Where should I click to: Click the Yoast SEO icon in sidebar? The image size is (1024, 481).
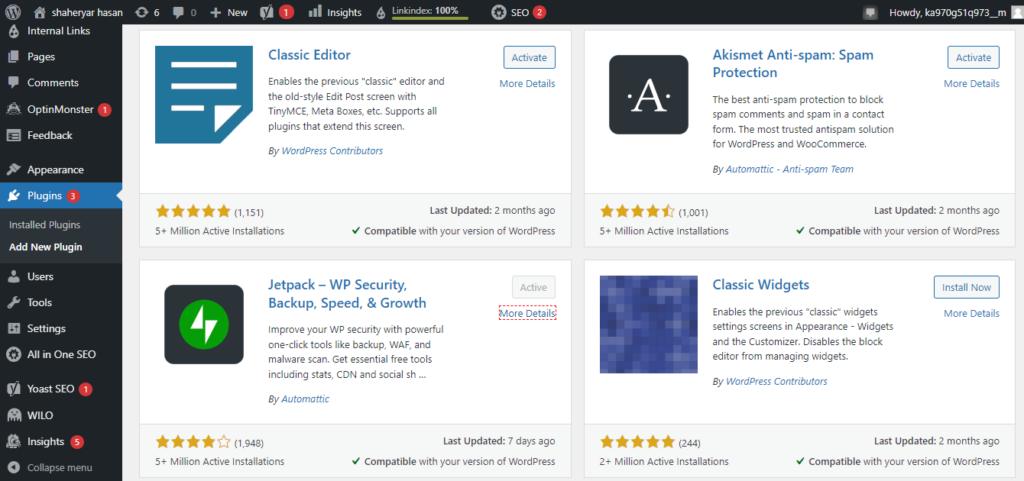[13, 389]
